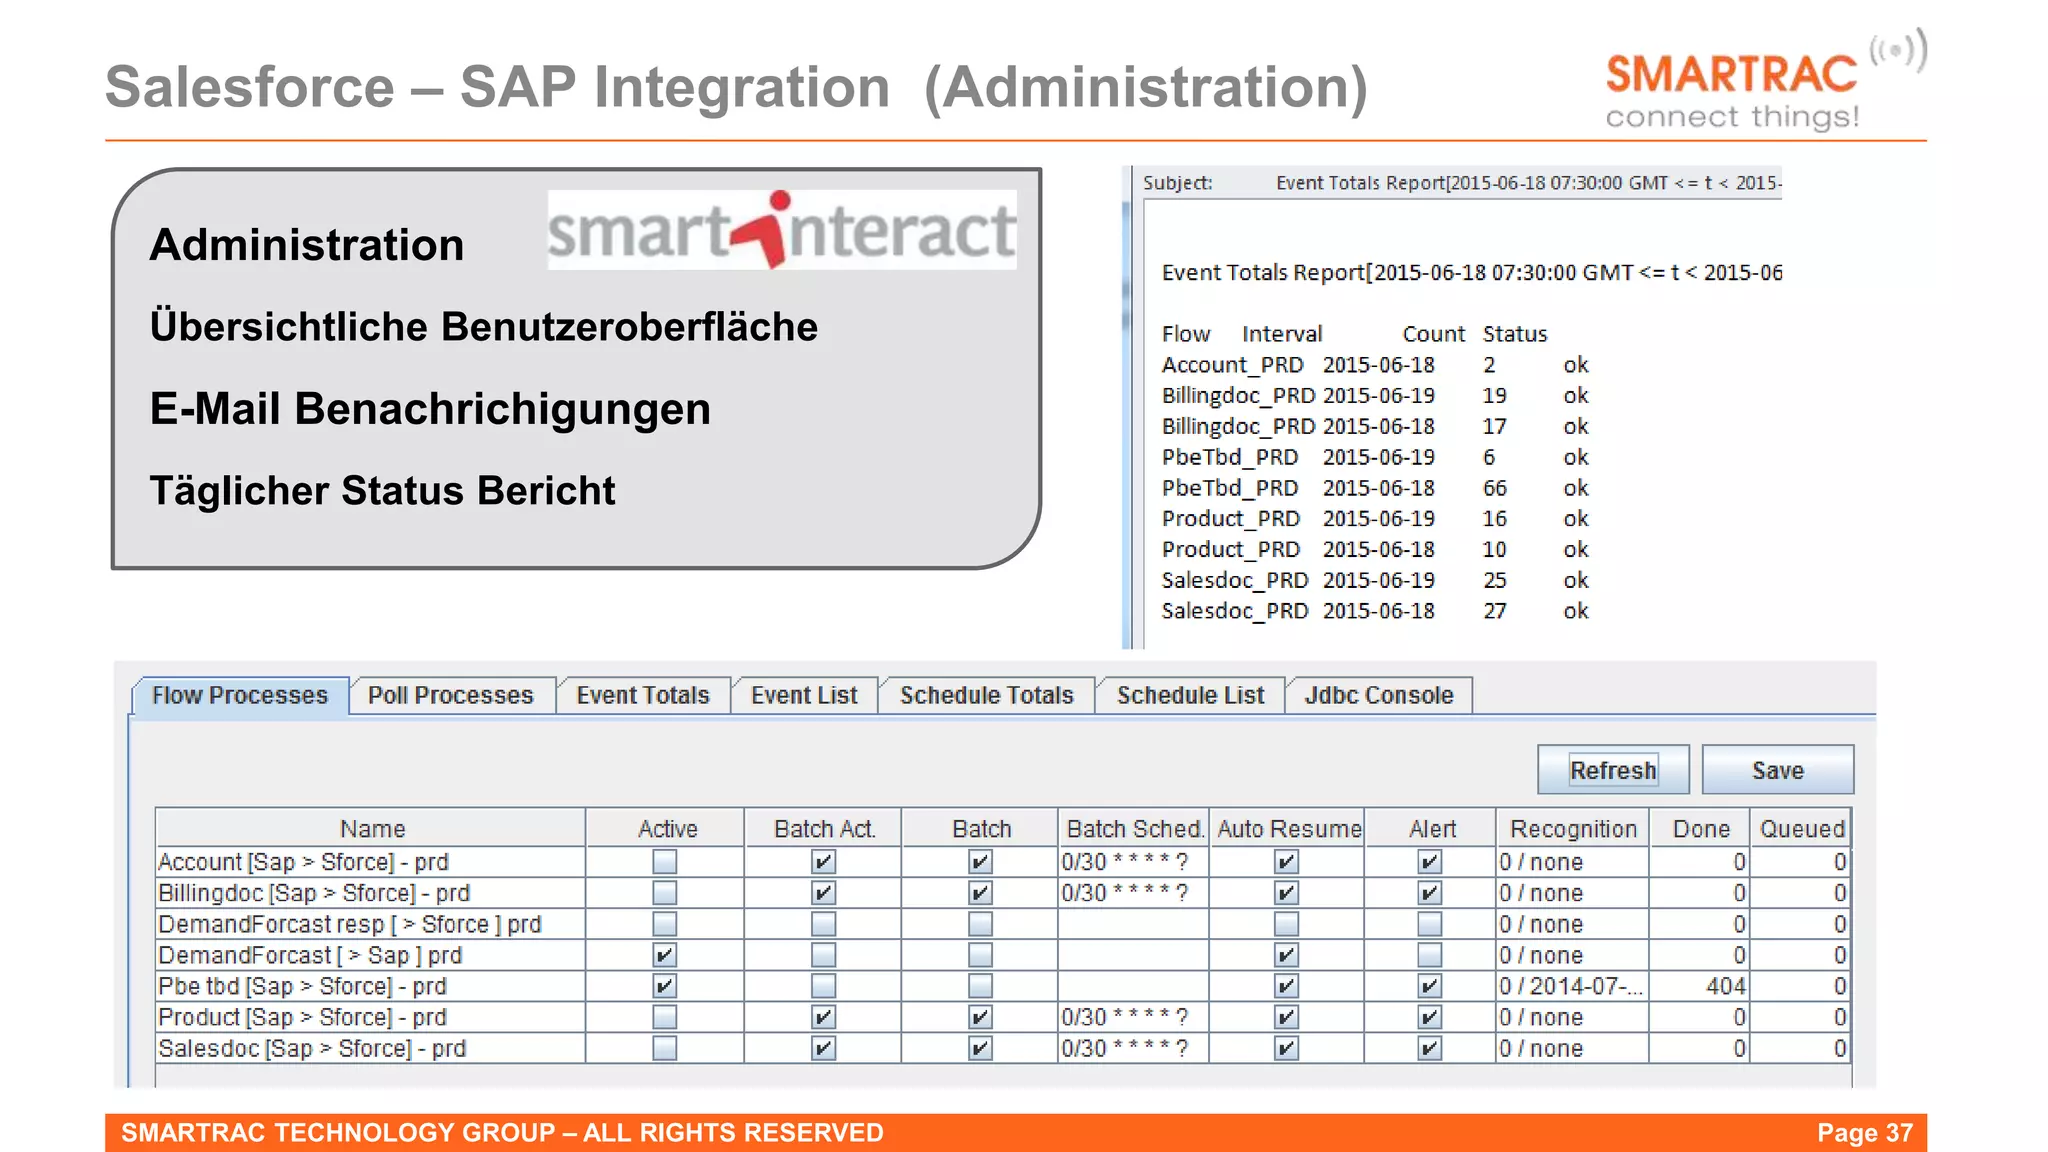Click Batch Sched. cell for Salesdoc row
Screen dimensions: 2048x1152
(1134, 1048)
